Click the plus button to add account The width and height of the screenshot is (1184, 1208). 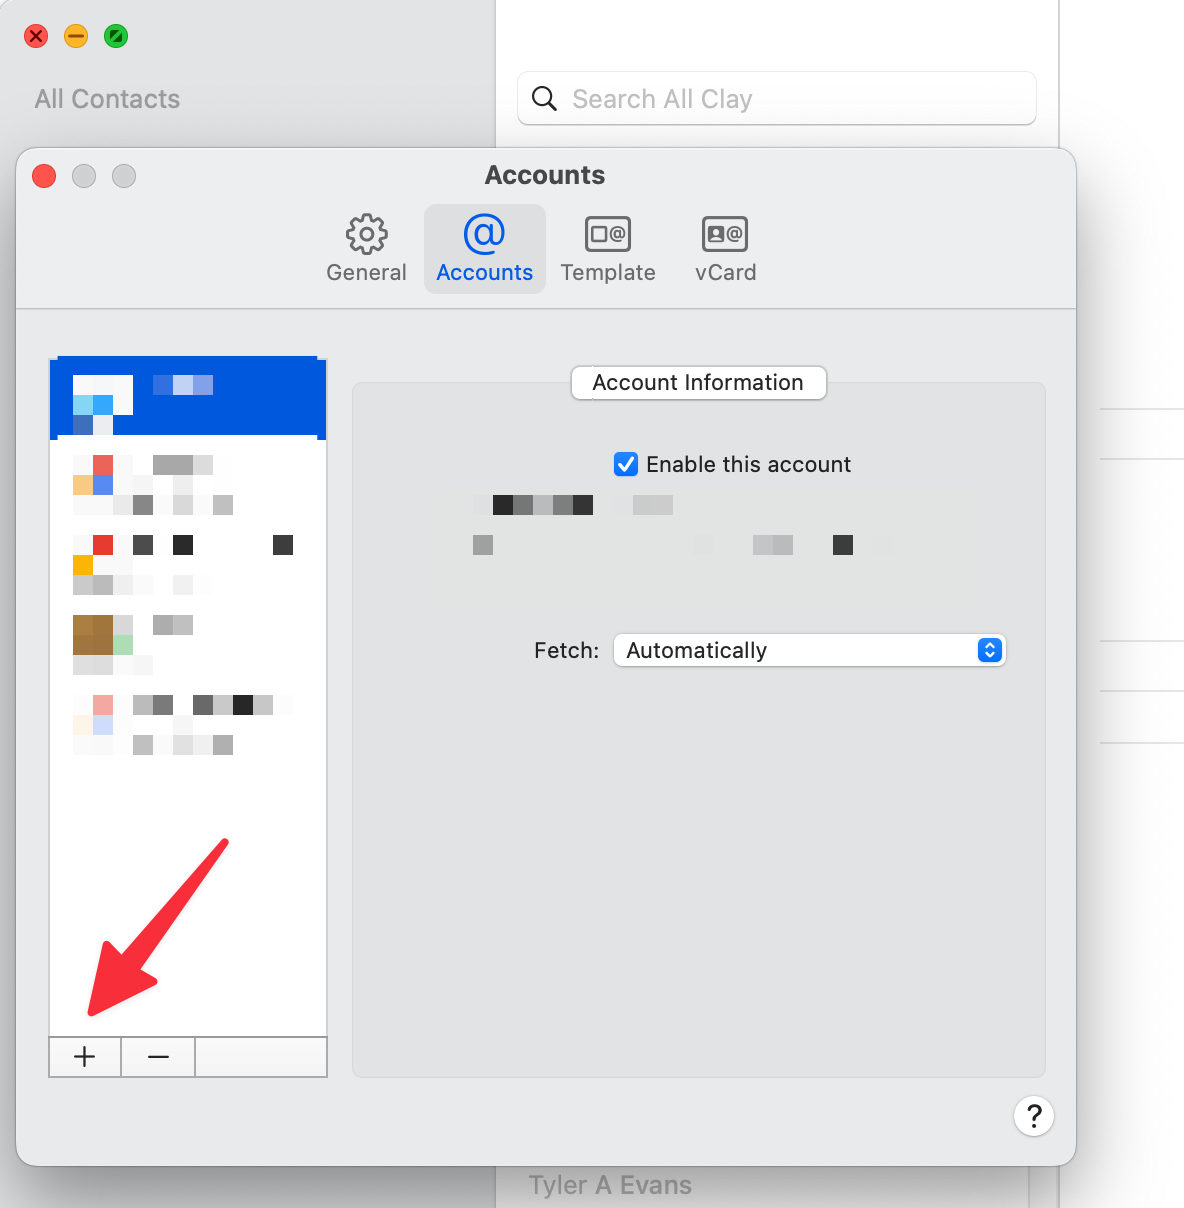point(85,1057)
